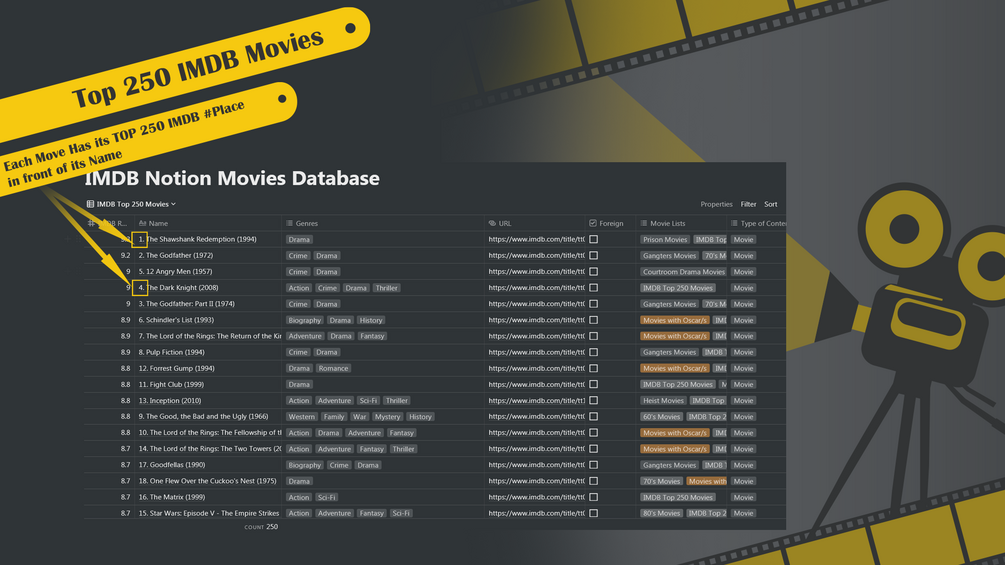Toggle Foreign checkbox for The Dark Knight
This screenshot has height=565, width=1005.
coord(594,288)
